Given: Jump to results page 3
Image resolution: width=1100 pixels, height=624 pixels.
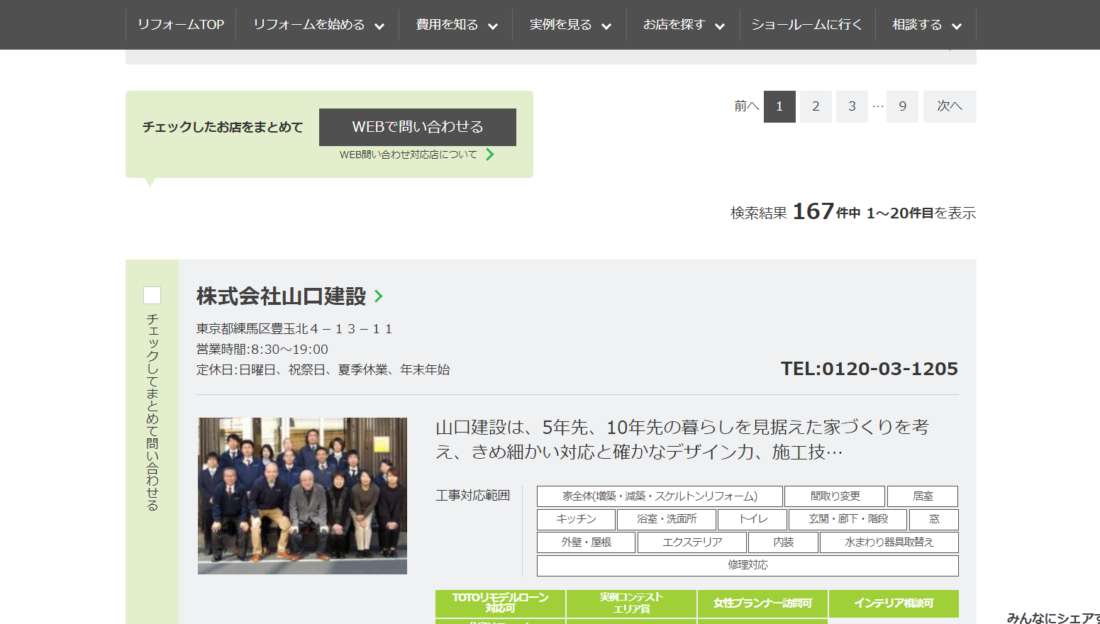Looking at the screenshot, I should pos(852,106).
